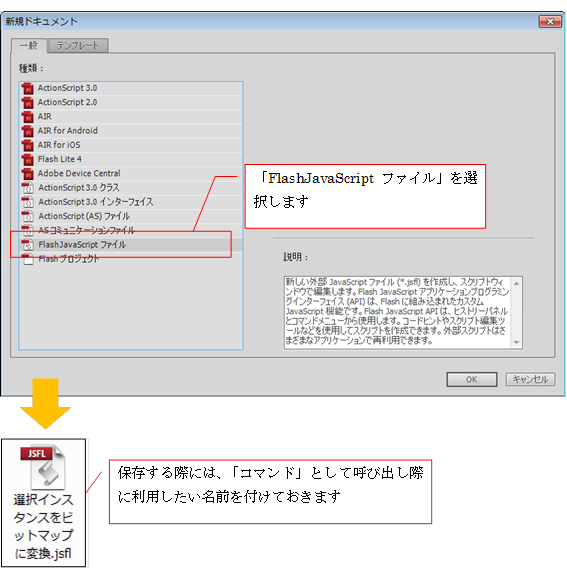Click the Adobe Device Central icon
Viewport: 567px width, 576px height.
point(28,174)
